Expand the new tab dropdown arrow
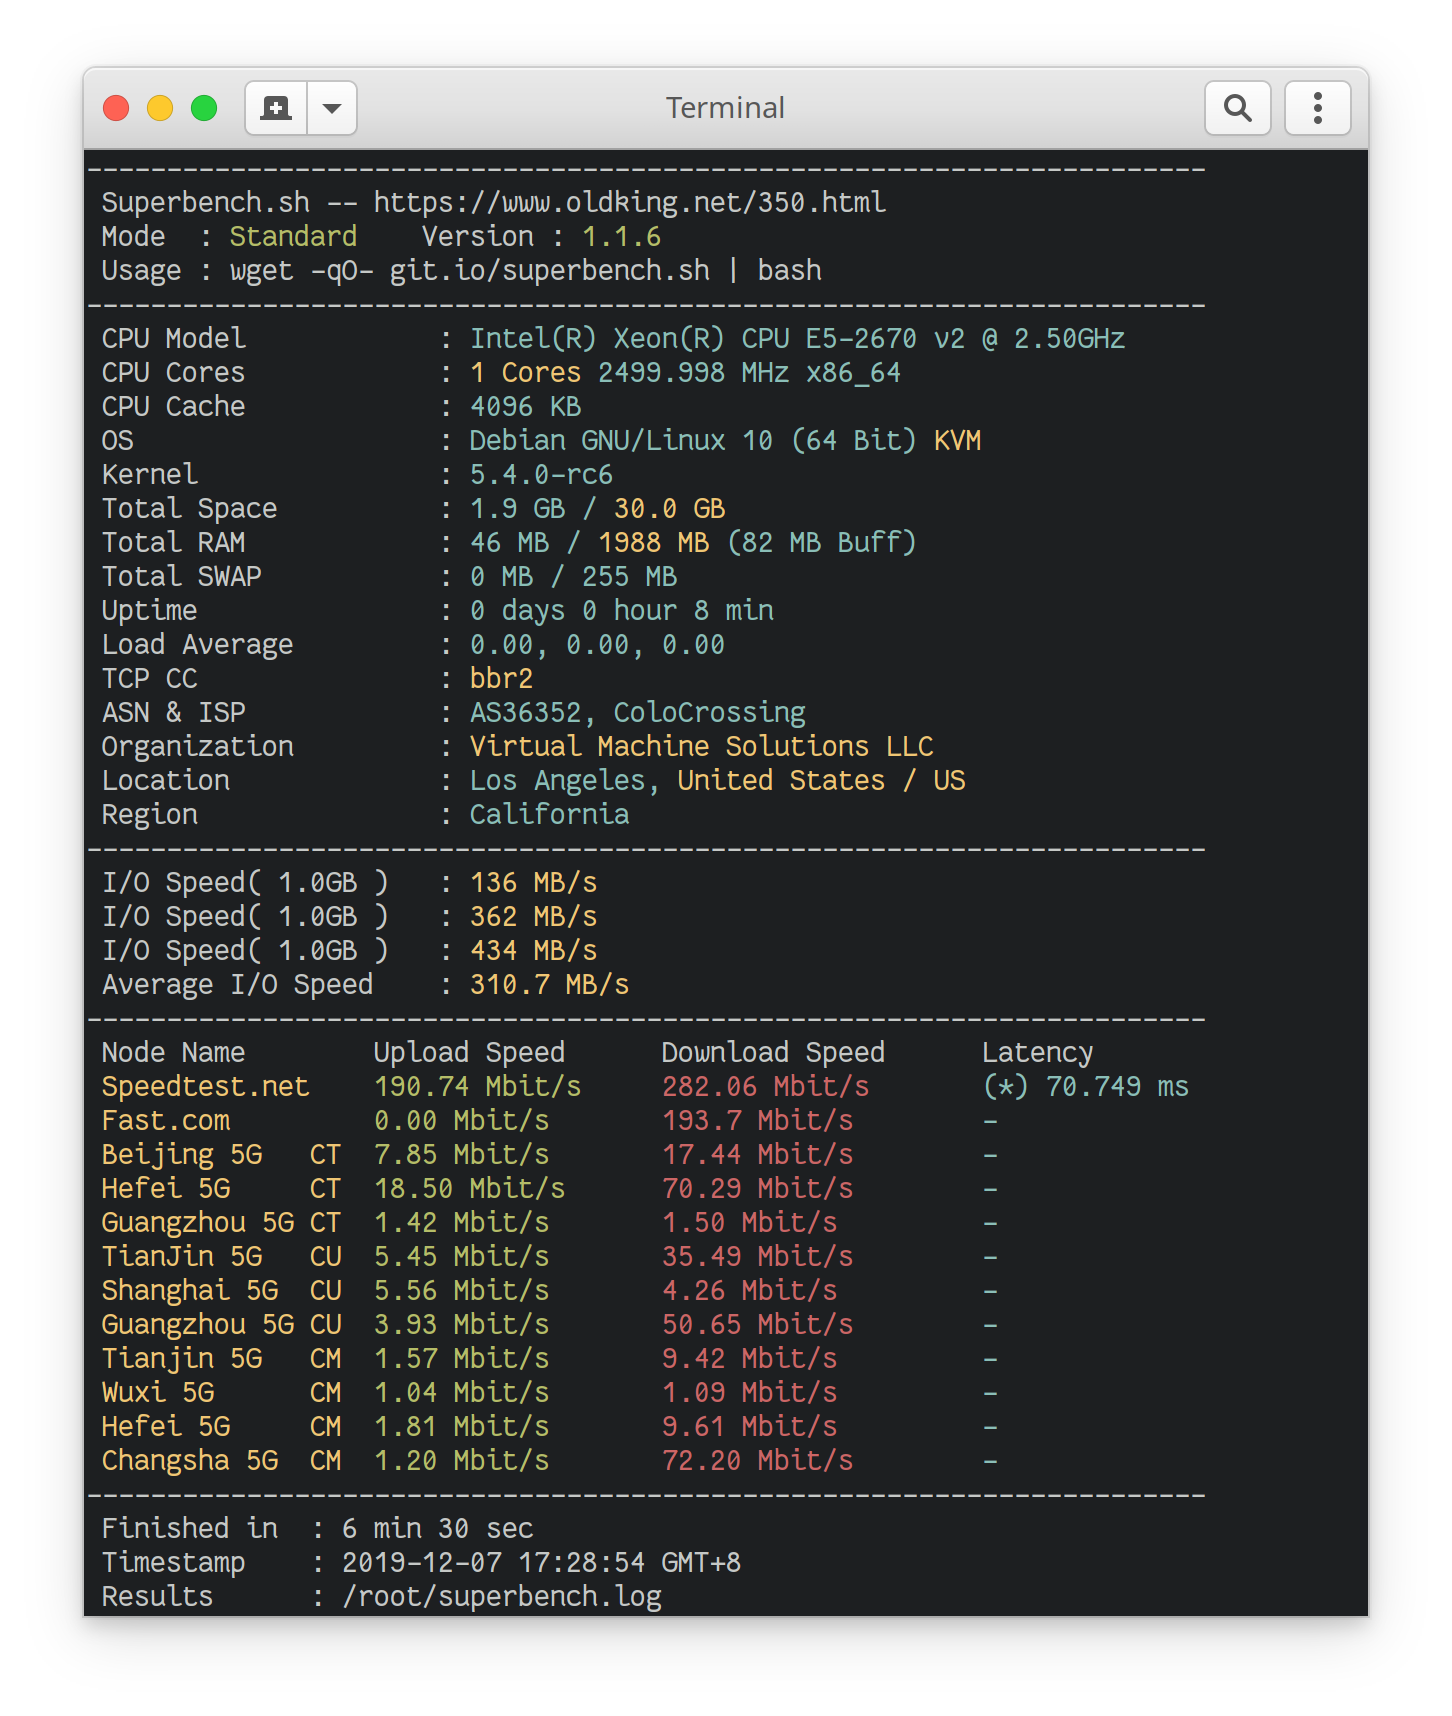 pyautogui.click(x=332, y=108)
